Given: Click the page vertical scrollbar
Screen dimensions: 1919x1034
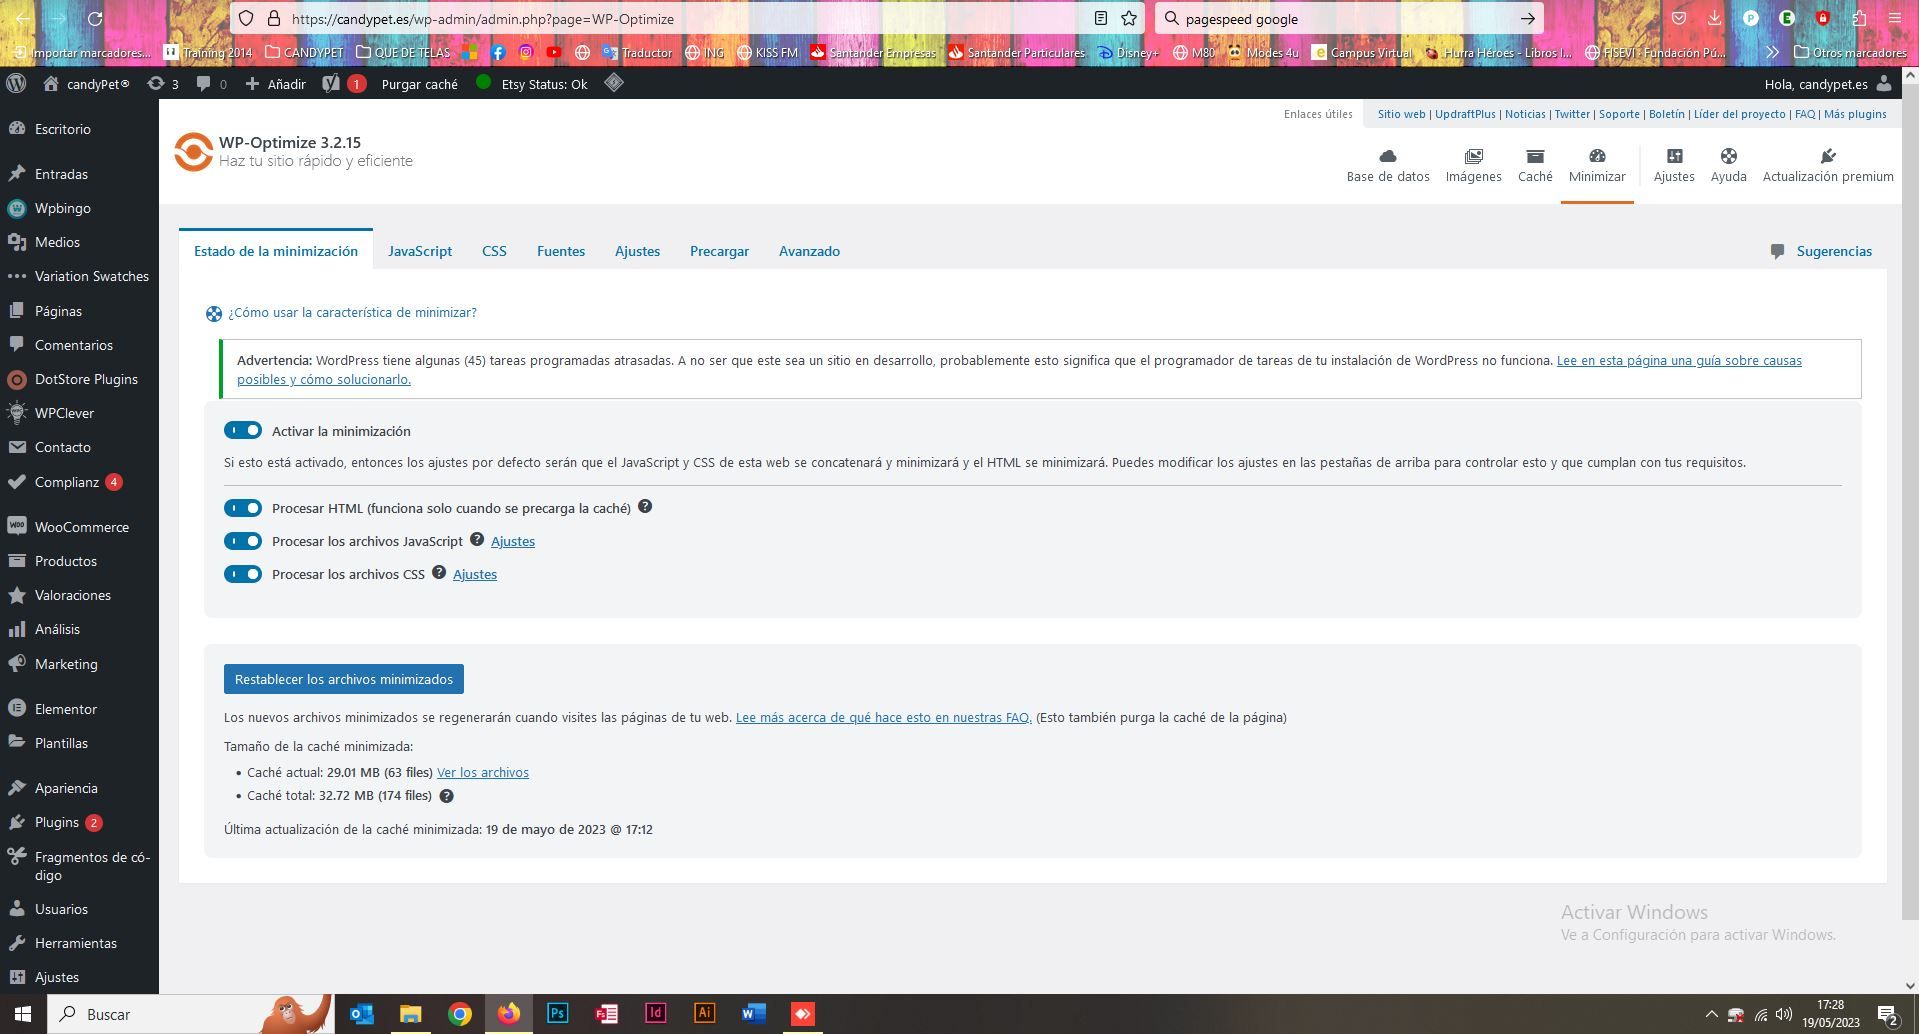Looking at the screenshot, I should (1910, 500).
